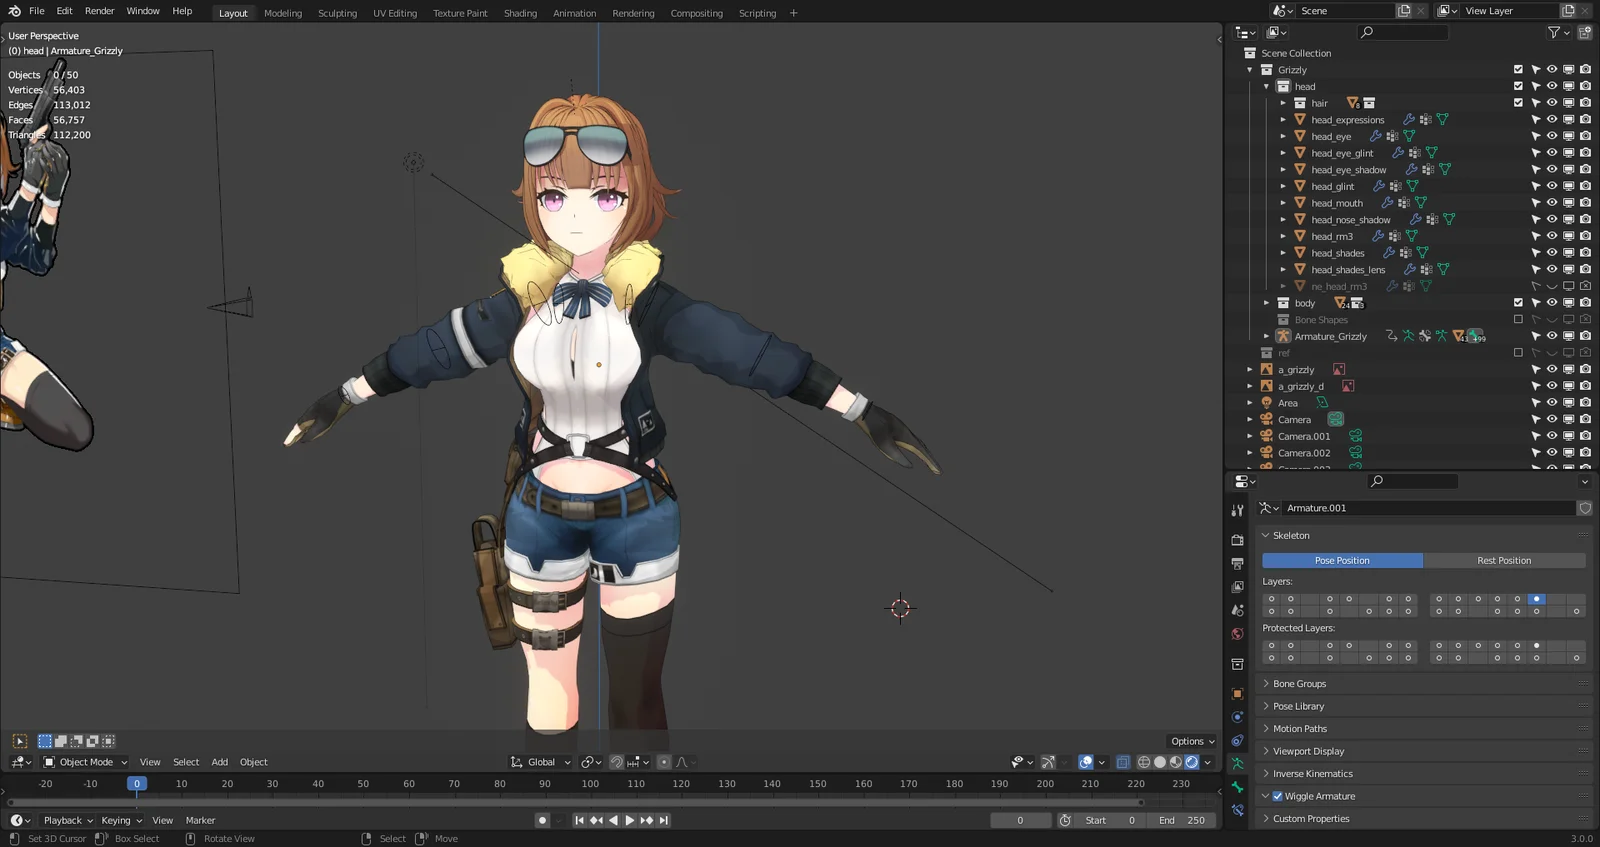Open the Options dropdown in viewport
Viewport: 1600px width, 847px height.
click(1192, 741)
